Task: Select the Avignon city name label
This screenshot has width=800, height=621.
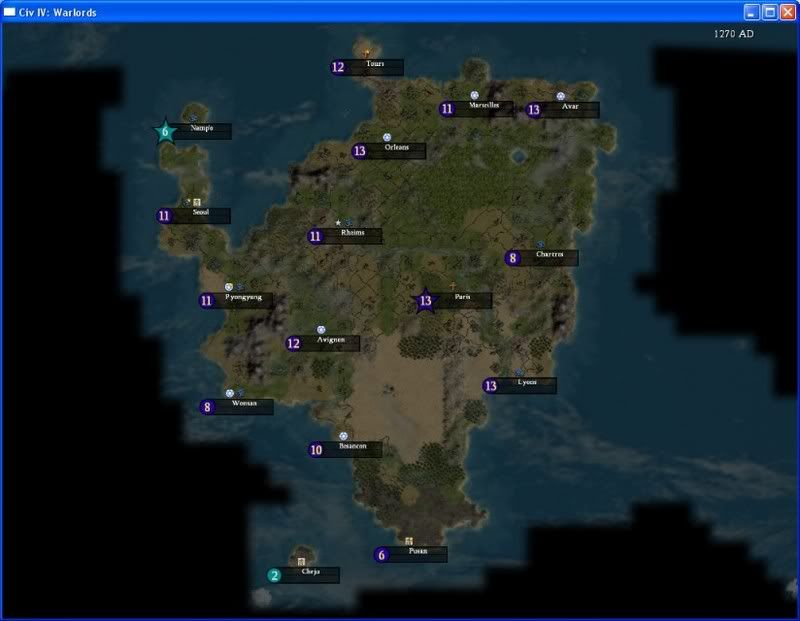Action: (331, 340)
